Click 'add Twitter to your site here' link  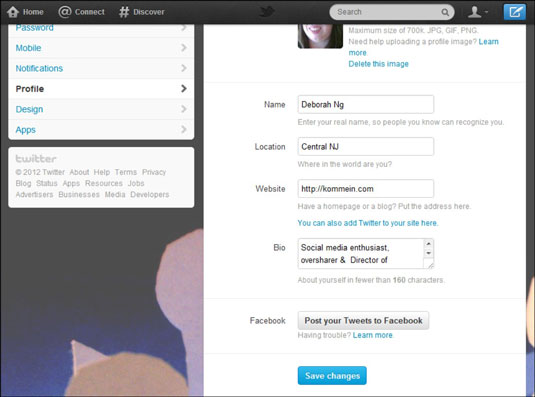[367, 223]
